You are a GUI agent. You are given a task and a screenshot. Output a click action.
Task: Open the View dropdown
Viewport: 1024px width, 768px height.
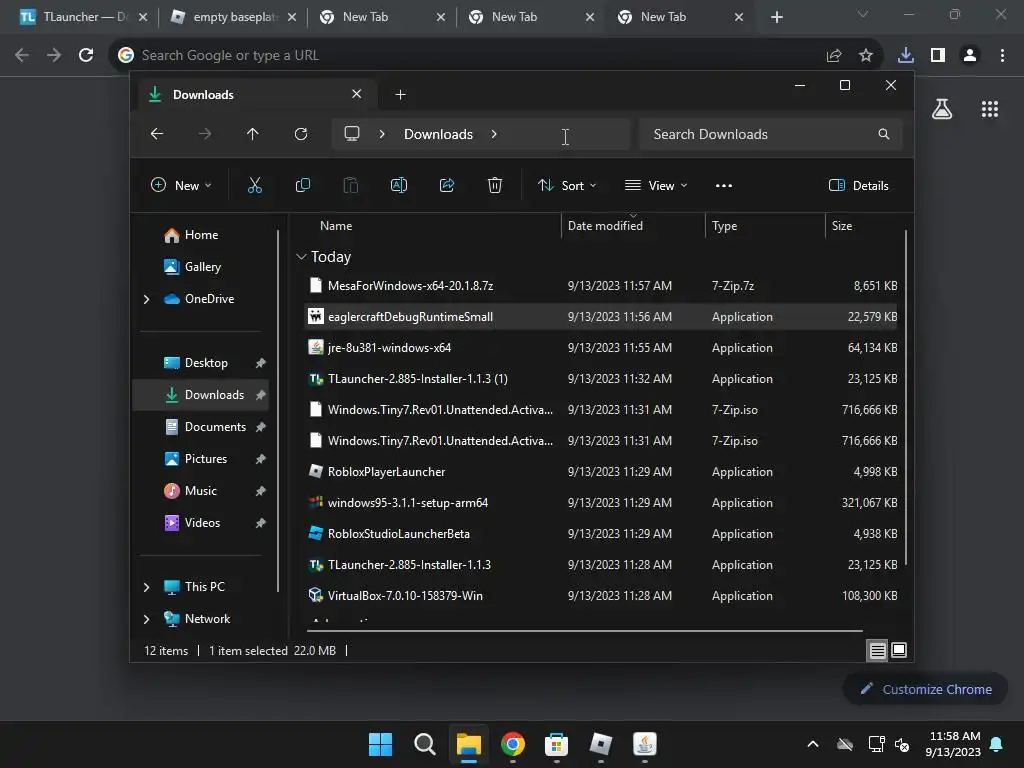[x=656, y=185]
